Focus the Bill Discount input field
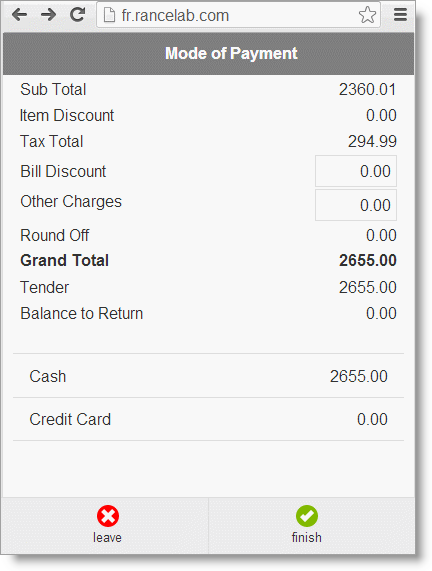The width and height of the screenshot is (432, 571). pyautogui.click(x=356, y=171)
